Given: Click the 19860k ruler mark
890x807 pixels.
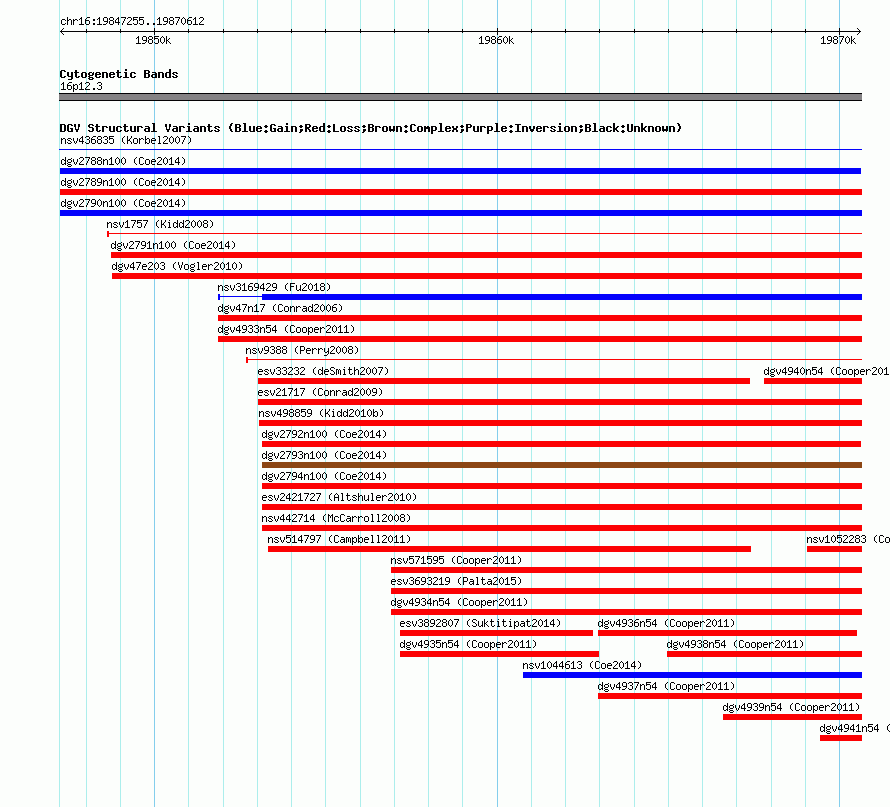Looking at the screenshot, I should (x=496, y=40).
